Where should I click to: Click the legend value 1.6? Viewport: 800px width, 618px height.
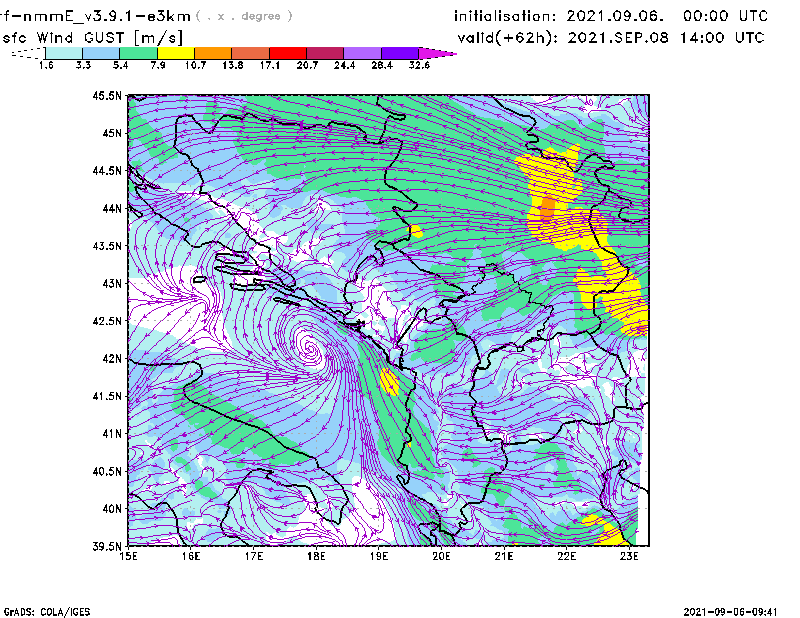tap(46, 65)
